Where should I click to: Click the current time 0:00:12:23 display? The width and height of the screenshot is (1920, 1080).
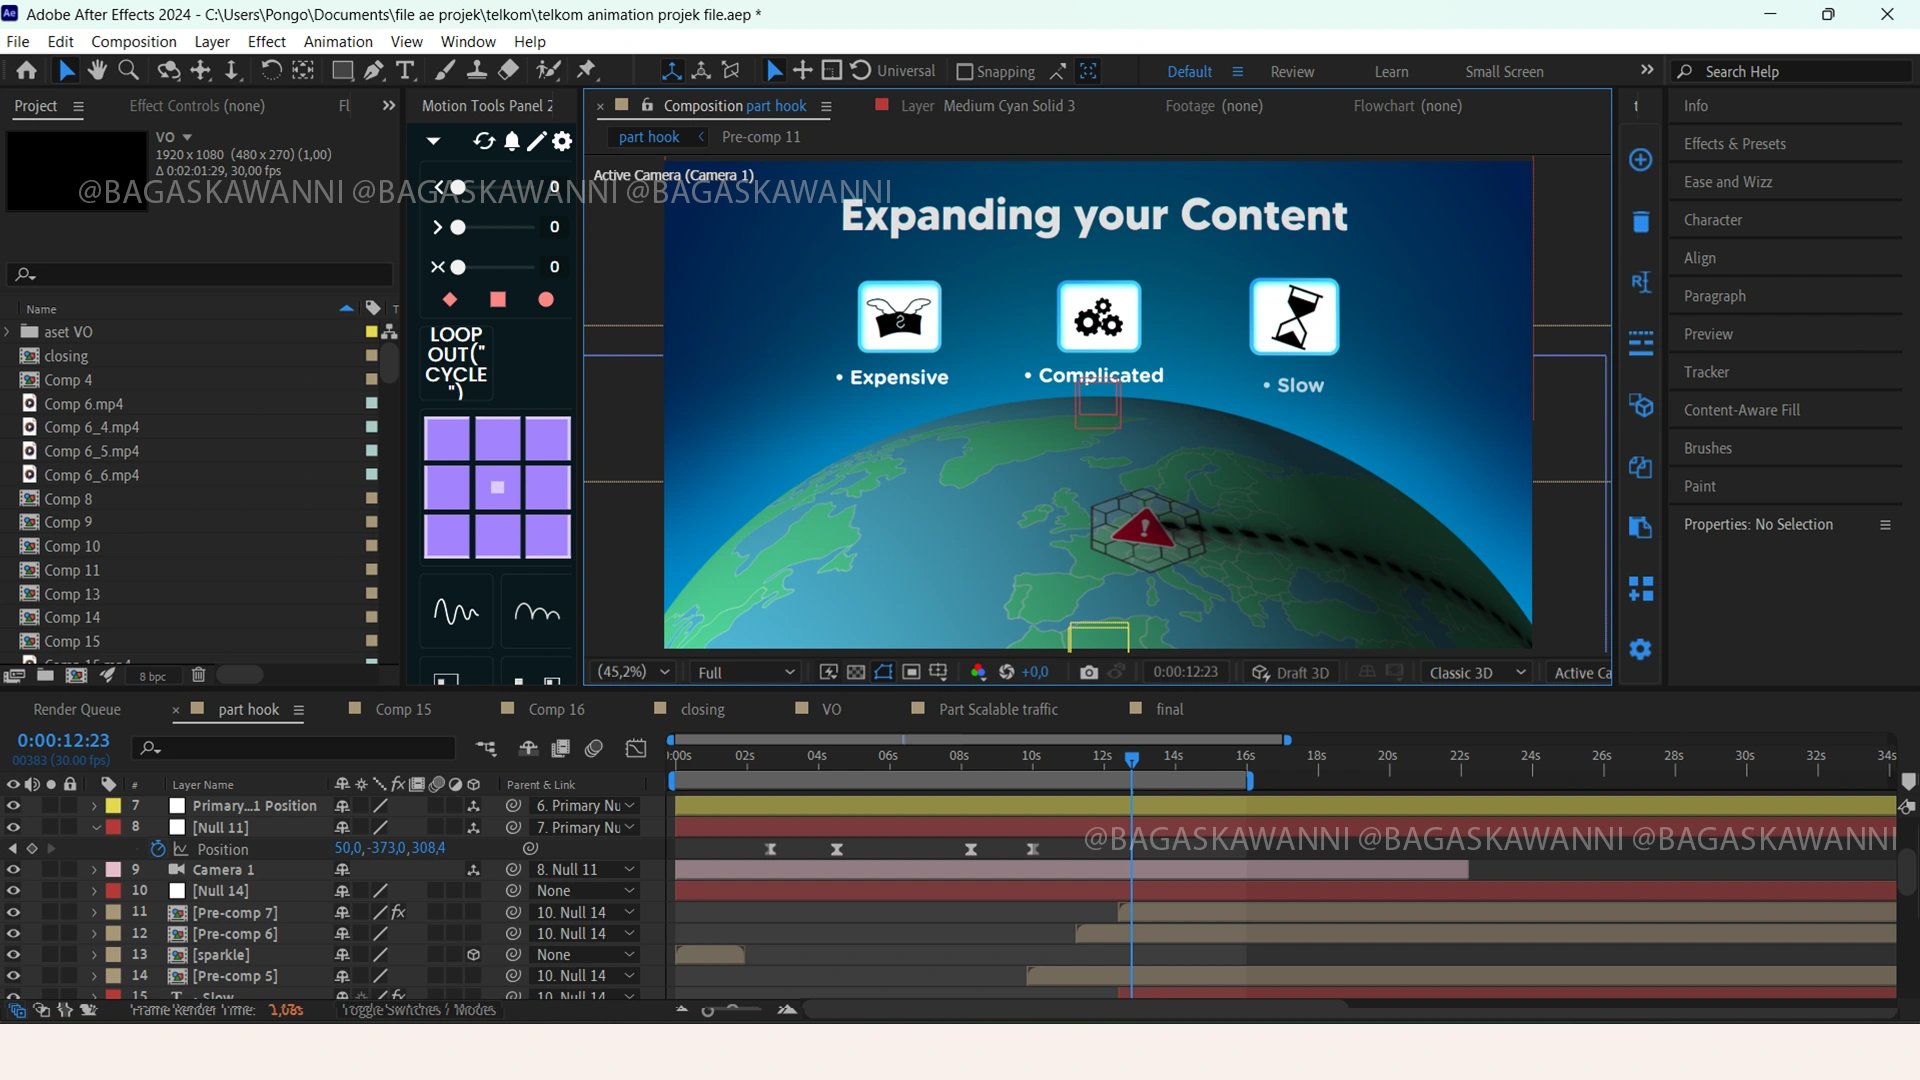tap(63, 741)
